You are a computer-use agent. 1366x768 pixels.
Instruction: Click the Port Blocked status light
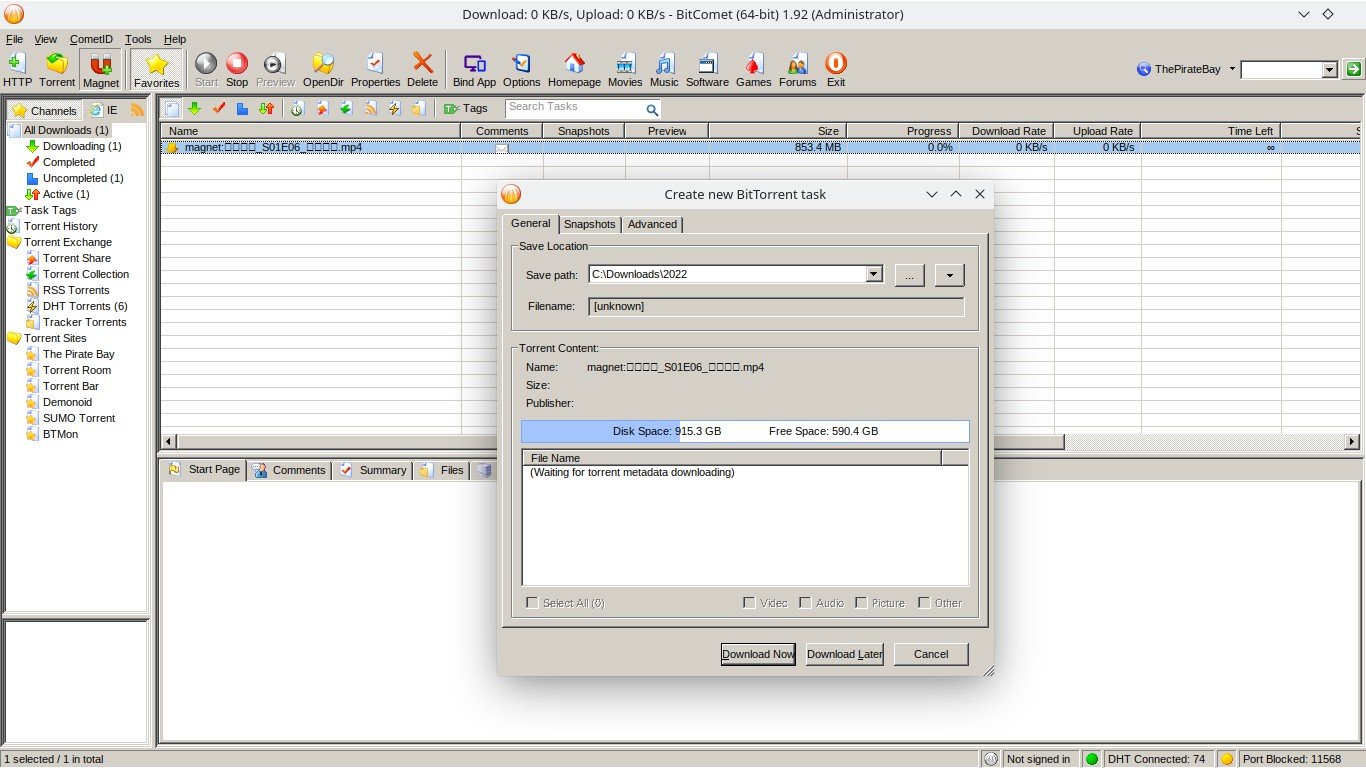click(x=1227, y=759)
